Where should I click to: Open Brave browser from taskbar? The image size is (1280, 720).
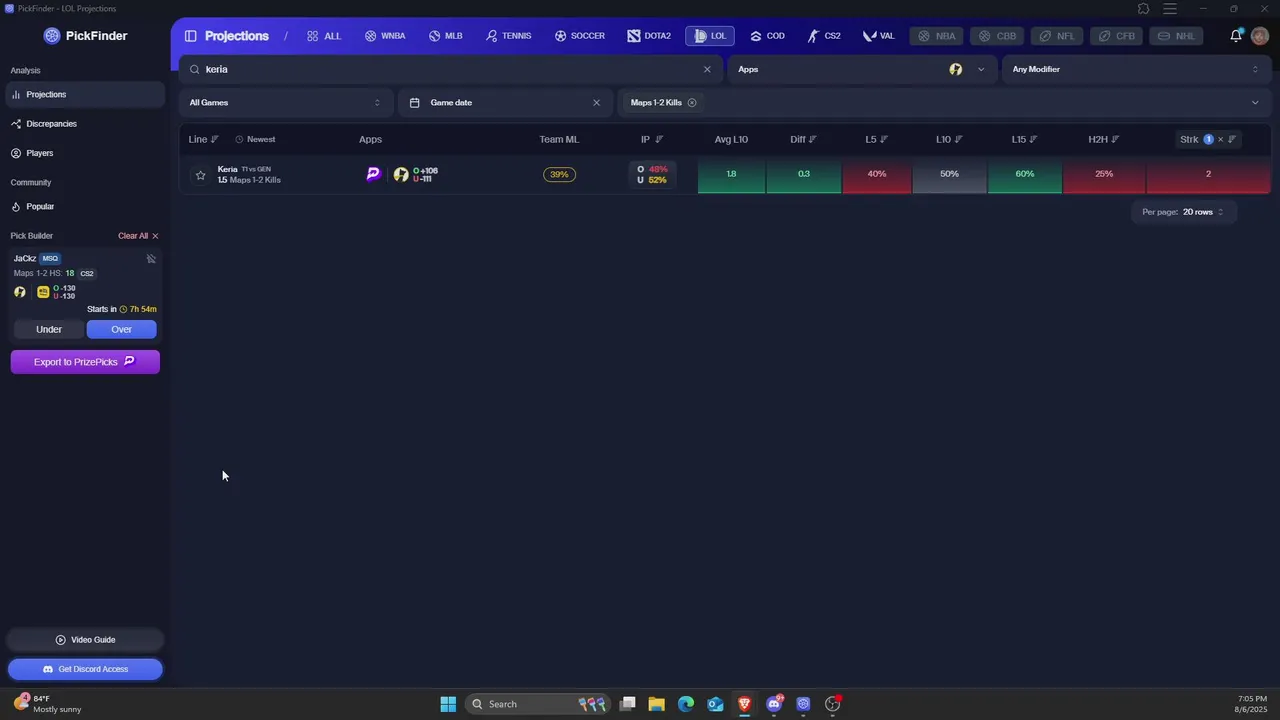[744, 704]
